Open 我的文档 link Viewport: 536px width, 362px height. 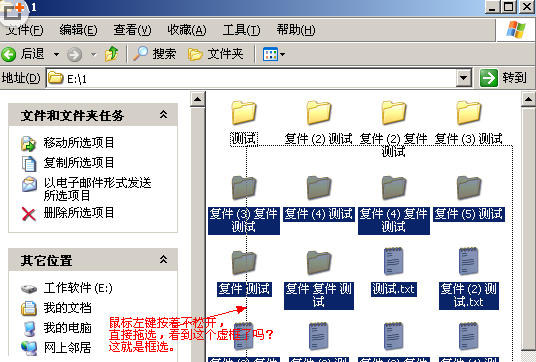pyautogui.click(x=67, y=308)
